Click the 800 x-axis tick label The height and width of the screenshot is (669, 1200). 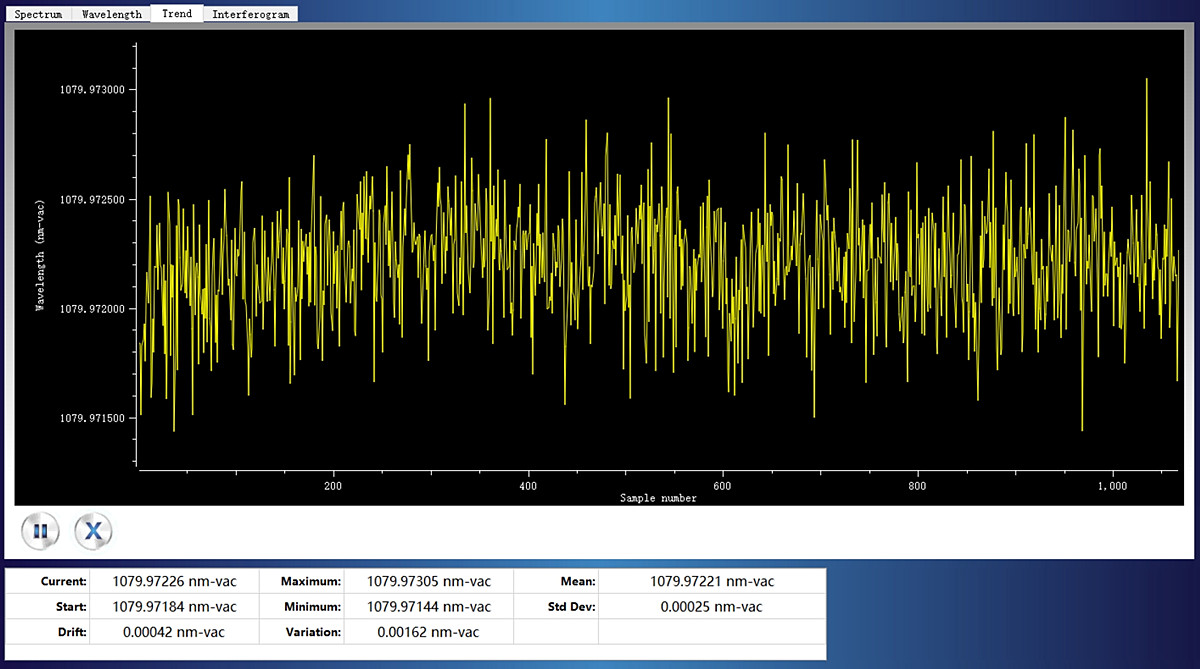(x=917, y=486)
